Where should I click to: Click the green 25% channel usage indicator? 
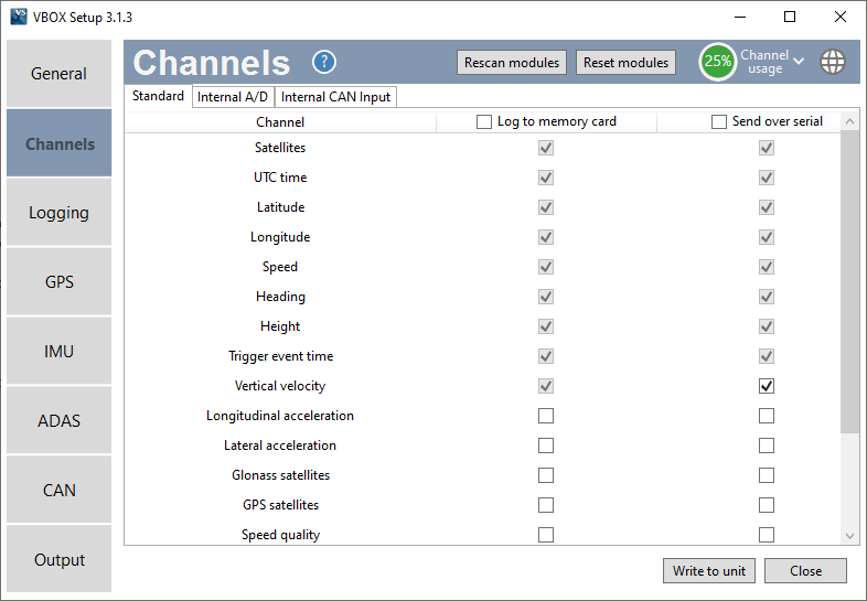[717, 61]
